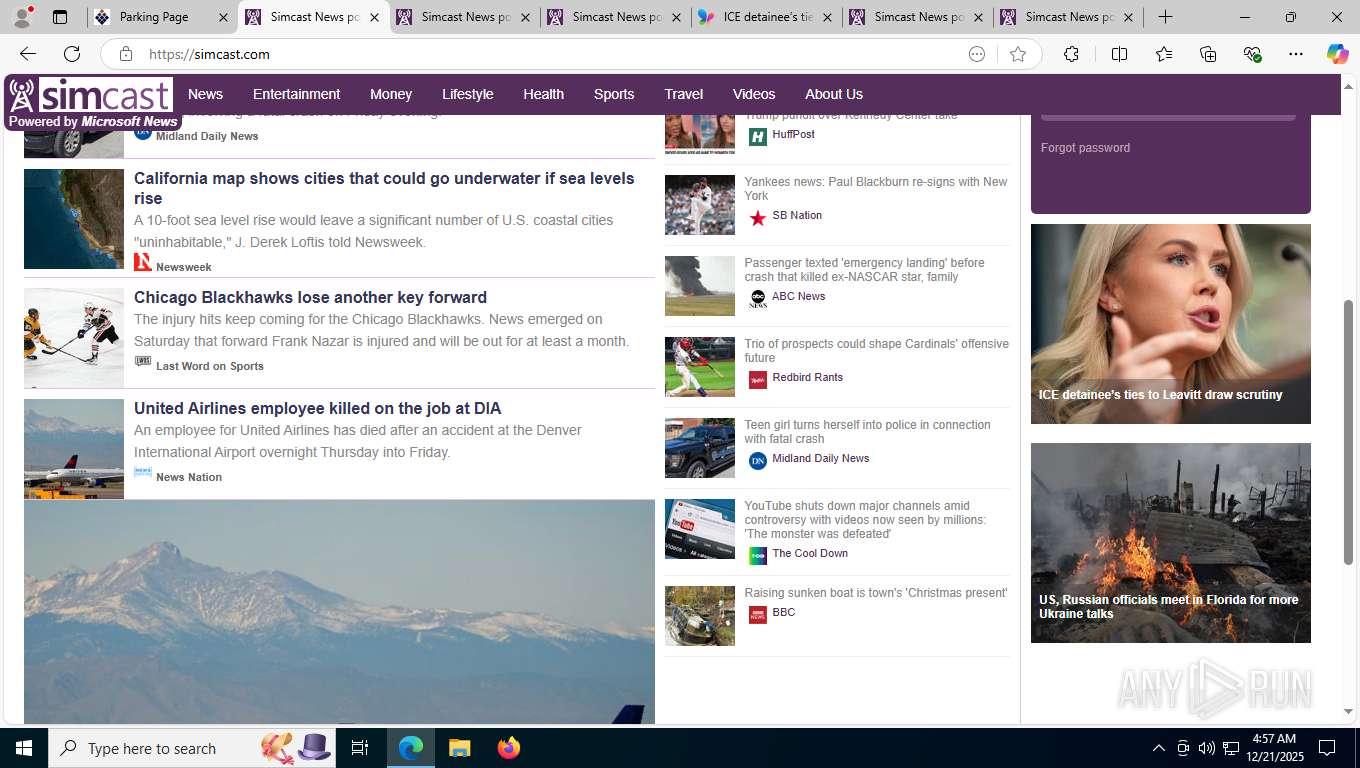The width and height of the screenshot is (1360, 768).
Task: Open the News menu item
Action: point(205,94)
